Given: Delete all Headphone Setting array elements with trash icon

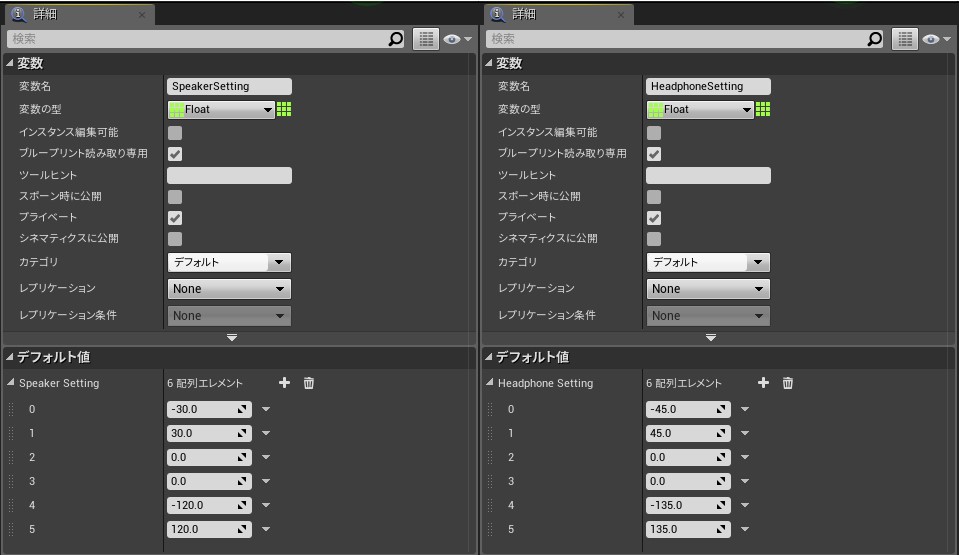Looking at the screenshot, I should point(788,383).
